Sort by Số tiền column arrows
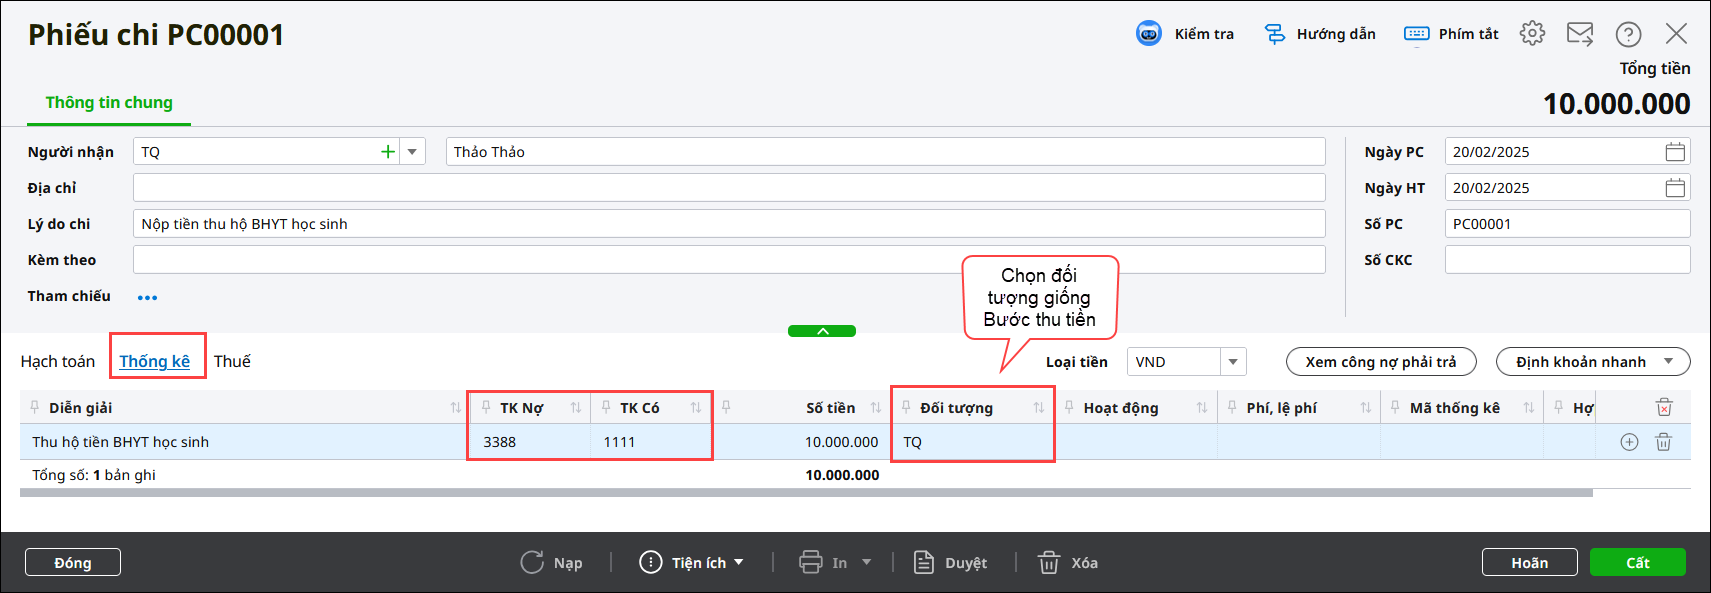The image size is (1711, 593). (876, 408)
